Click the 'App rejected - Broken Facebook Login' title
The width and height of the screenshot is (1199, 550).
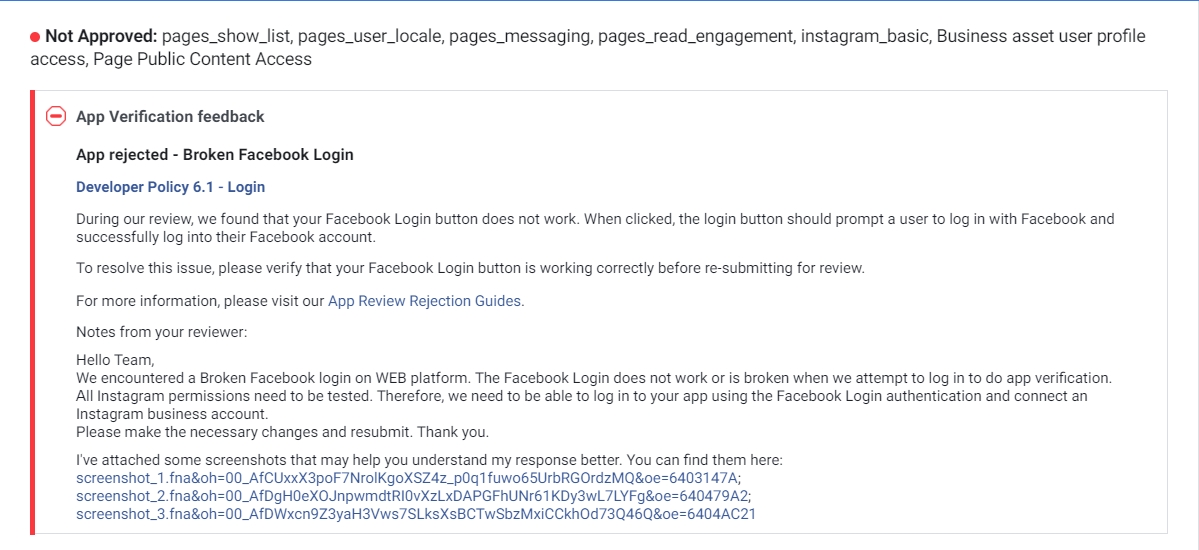coord(214,155)
